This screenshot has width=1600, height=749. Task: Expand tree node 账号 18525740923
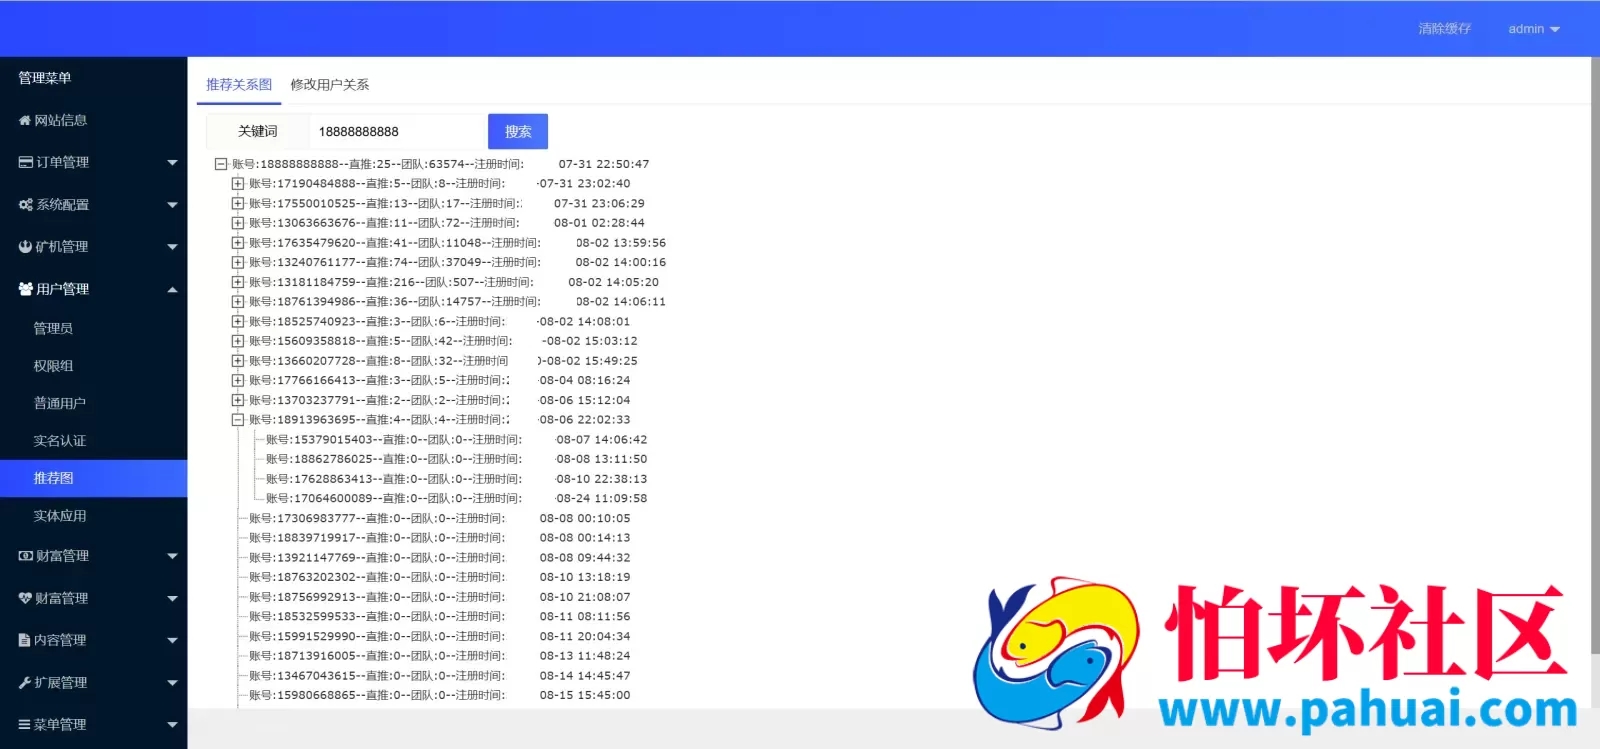click(238, 321)
